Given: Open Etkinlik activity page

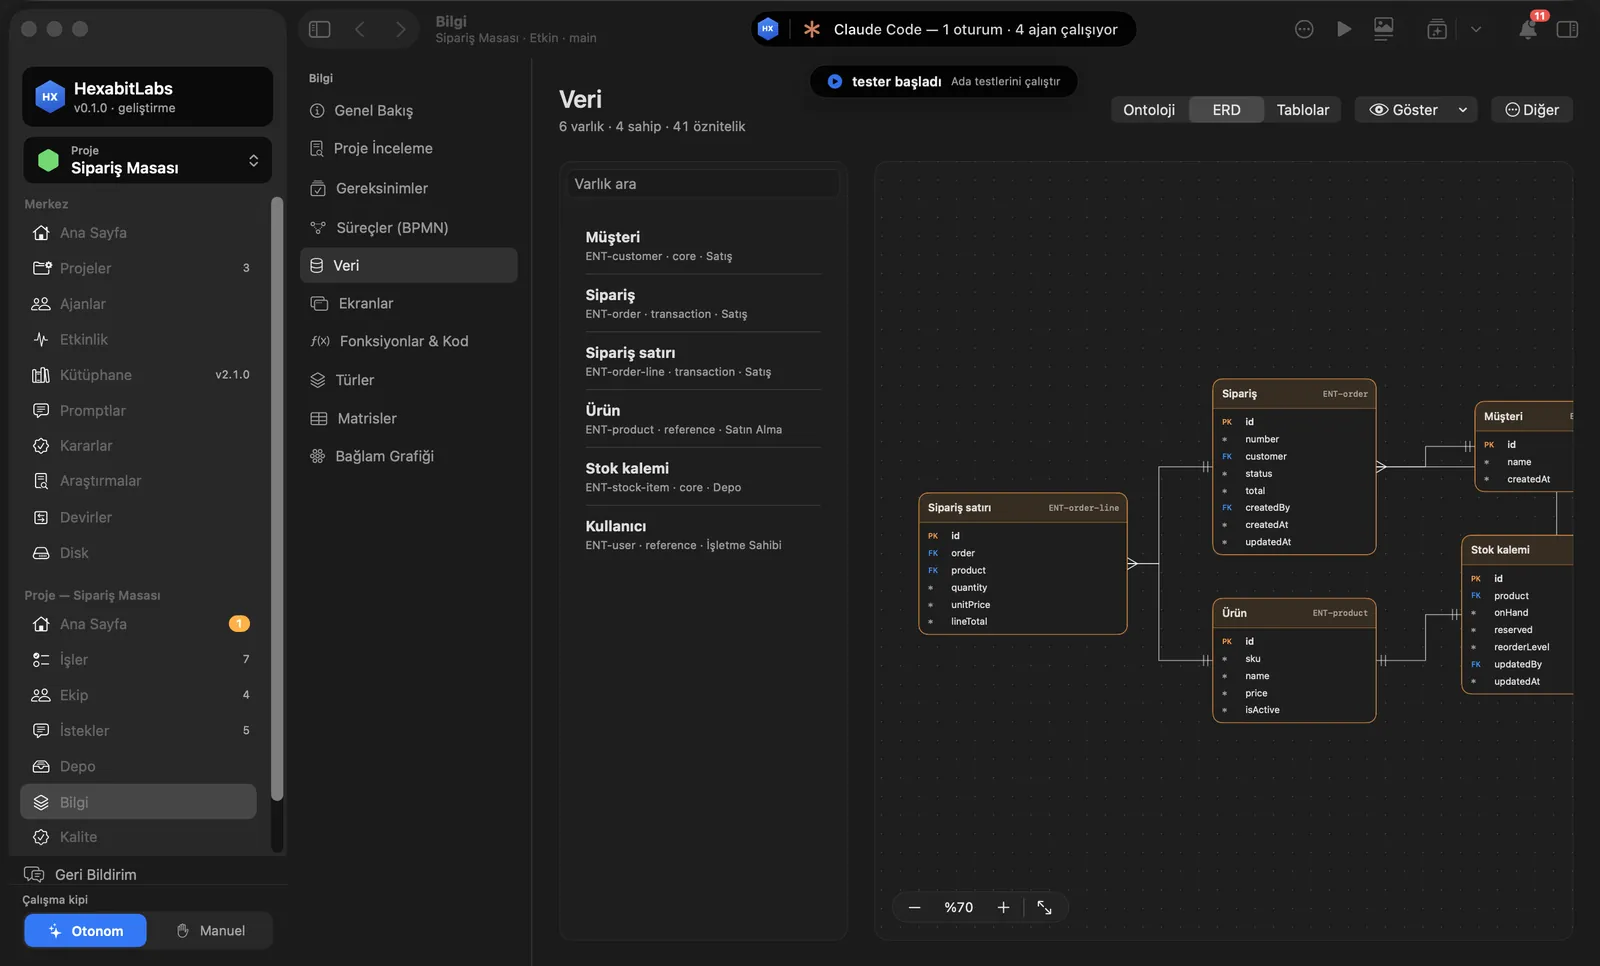Looking at the screenshot, I should (x=139, y=340).
